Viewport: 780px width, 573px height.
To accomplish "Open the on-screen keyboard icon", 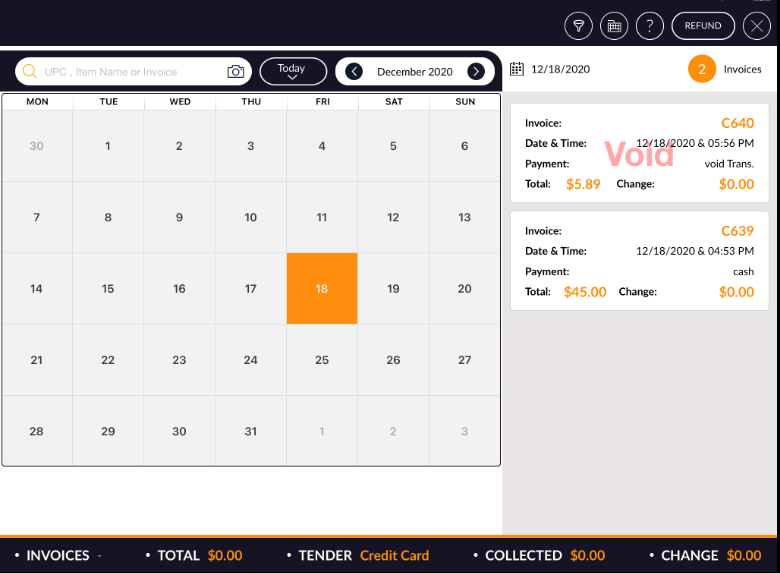I will [614, 26].
